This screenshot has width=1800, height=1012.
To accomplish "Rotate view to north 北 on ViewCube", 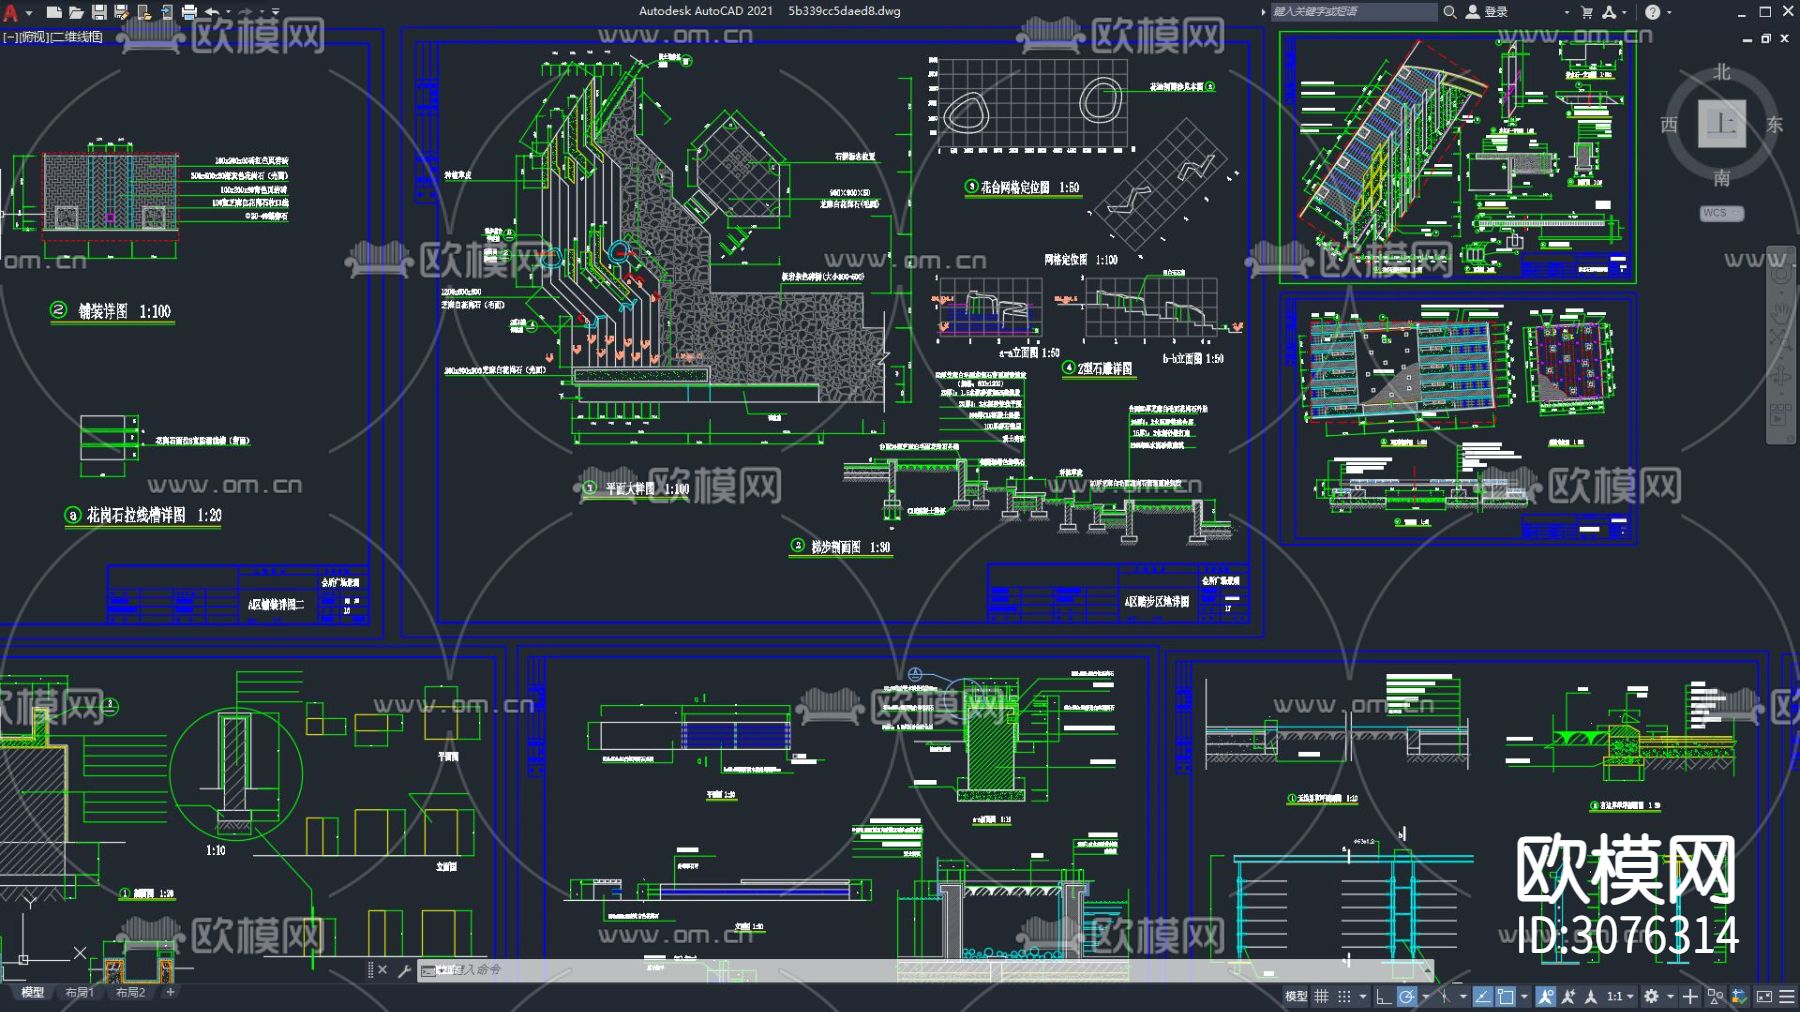I will (1722, 72).
